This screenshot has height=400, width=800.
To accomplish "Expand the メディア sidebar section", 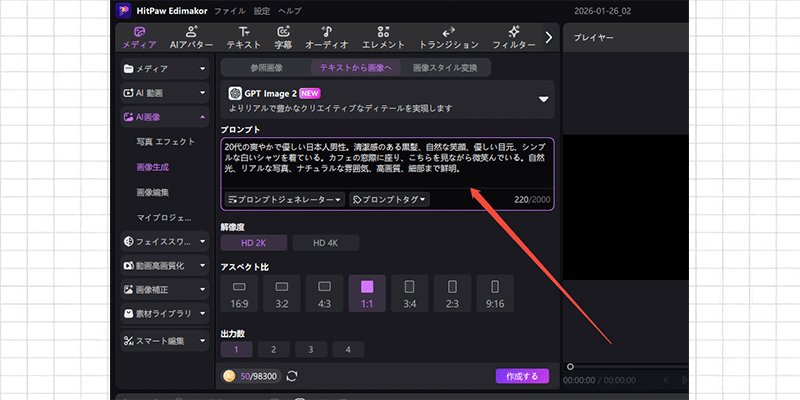I will click(x=165, y=68).
